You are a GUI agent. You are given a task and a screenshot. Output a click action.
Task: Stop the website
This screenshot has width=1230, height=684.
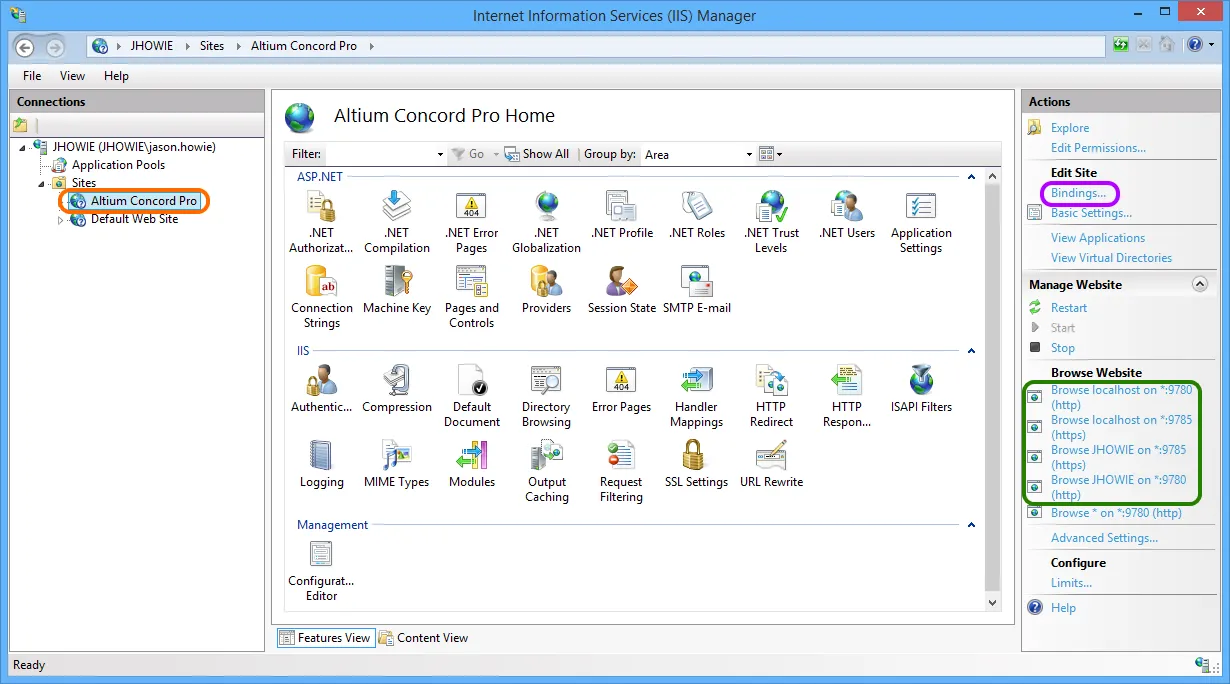1063,348
